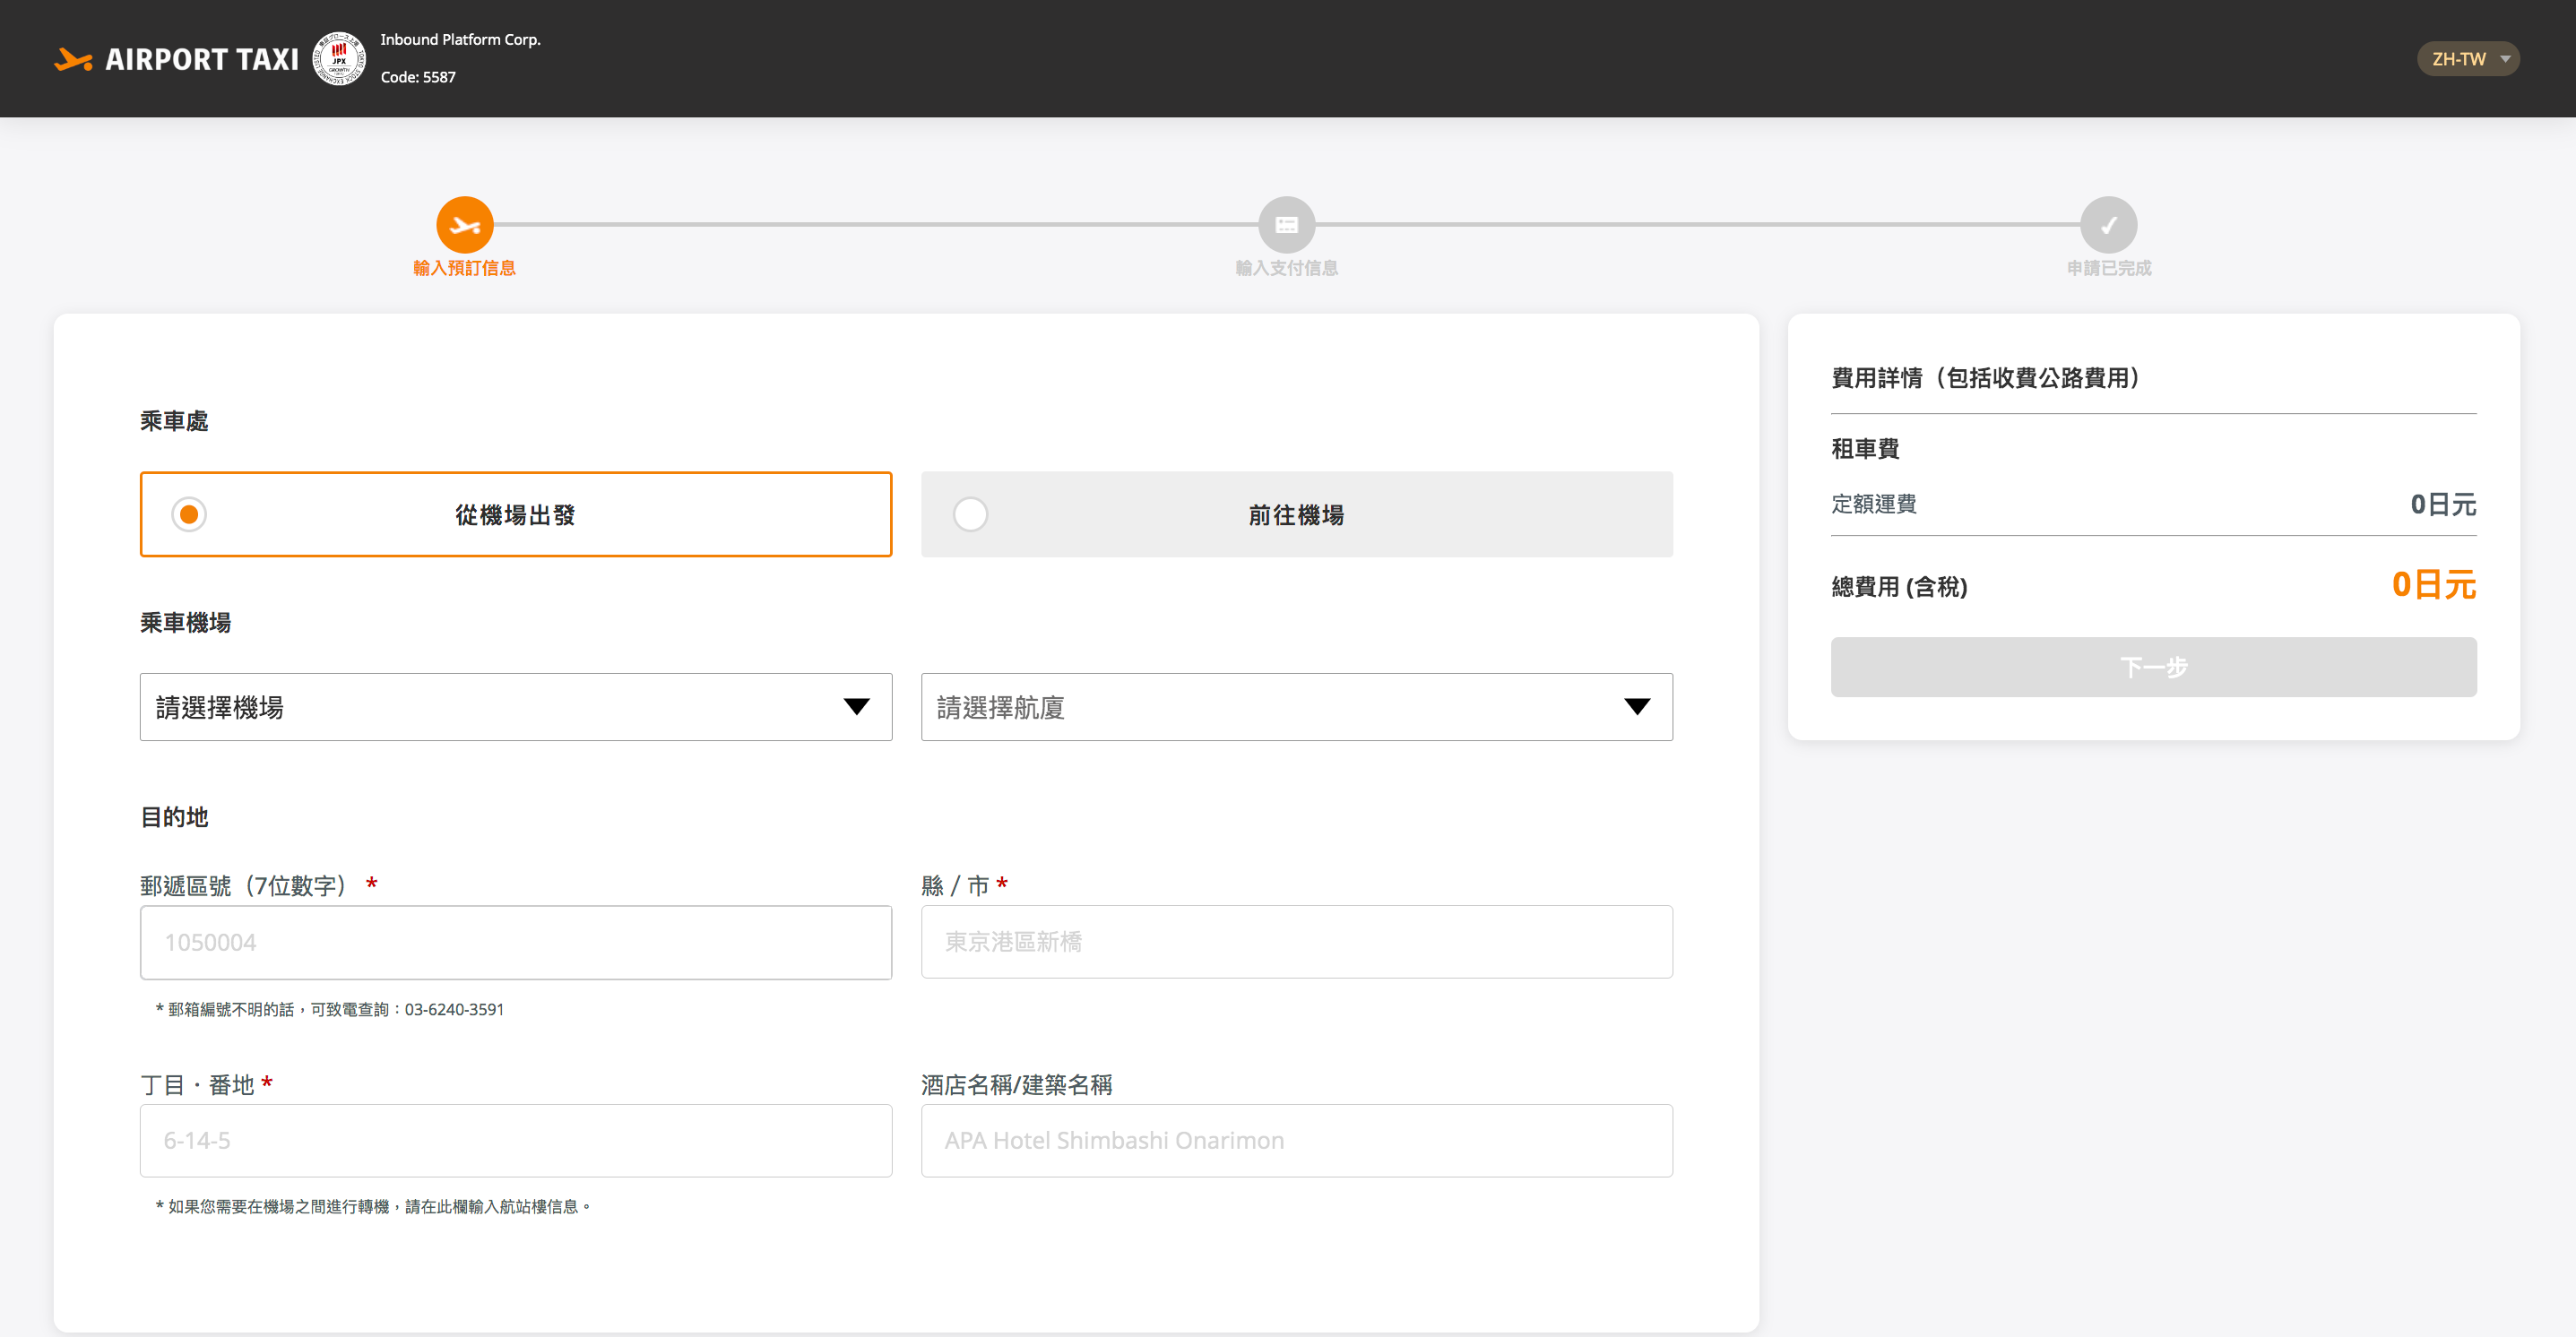The image size is (2576, 1337).
Task: Click the airport dropdown arrow icon
Action: click(x=856, y=707)
